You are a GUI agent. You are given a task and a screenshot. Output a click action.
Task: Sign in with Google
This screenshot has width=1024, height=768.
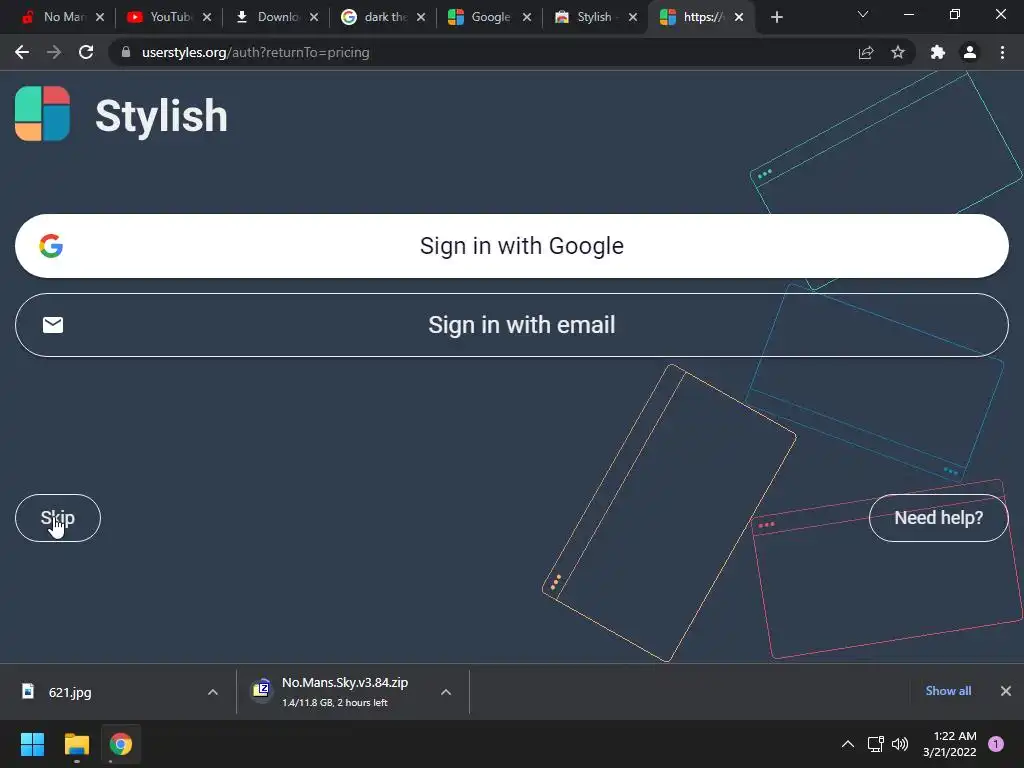[x=511, y=246]
